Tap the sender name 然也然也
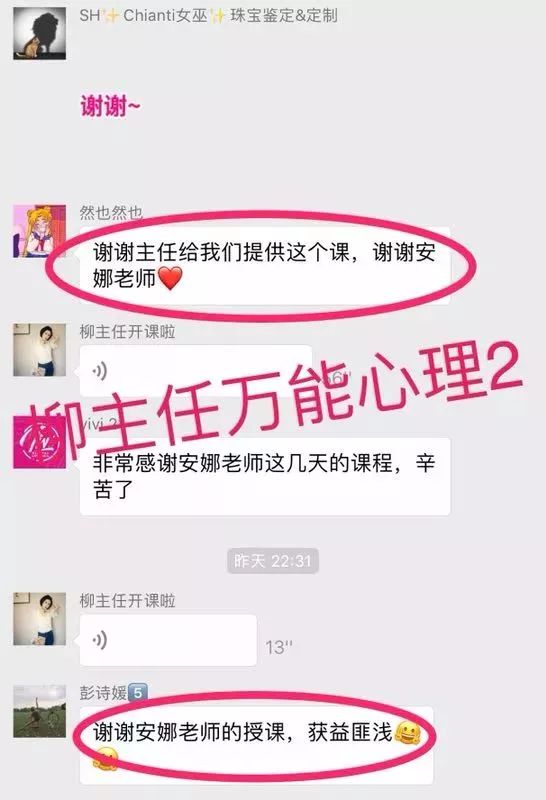This screenshot has height=800, width=546. pos(111,212)
